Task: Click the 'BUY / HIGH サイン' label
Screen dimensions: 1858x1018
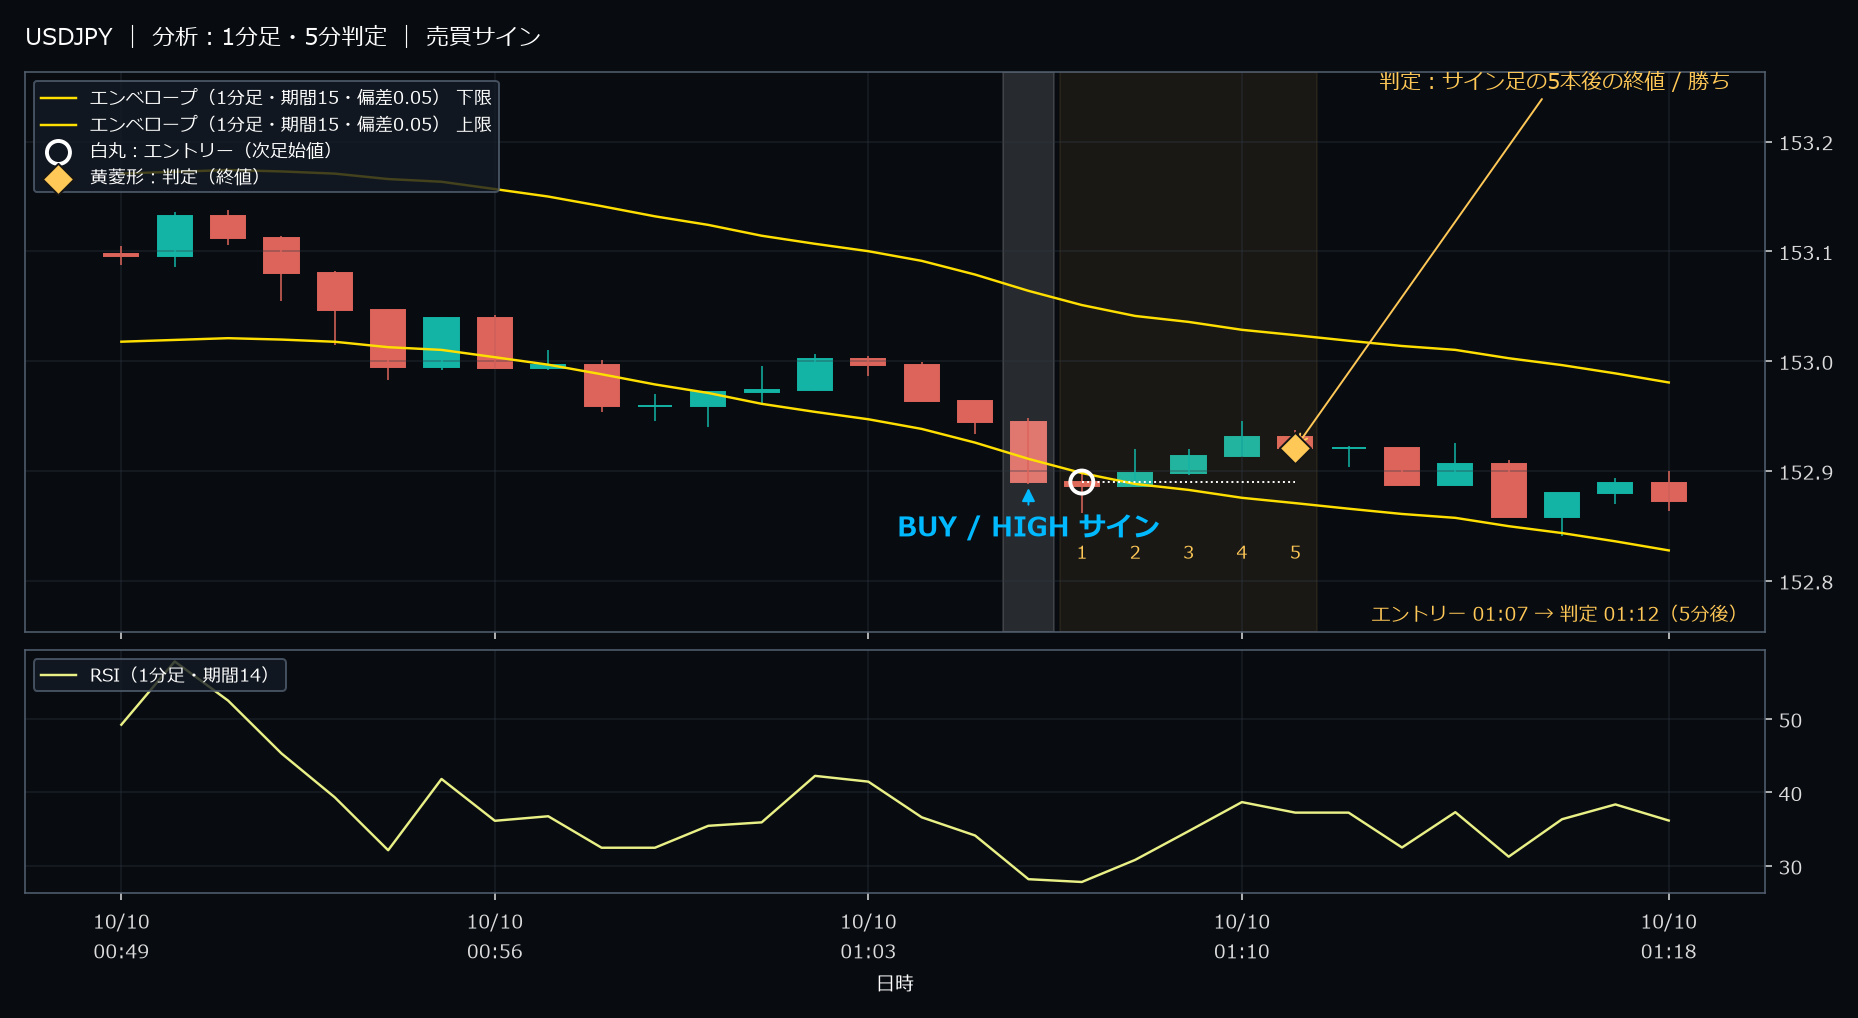Action: pyautogui.click(x=1028, y=527)
